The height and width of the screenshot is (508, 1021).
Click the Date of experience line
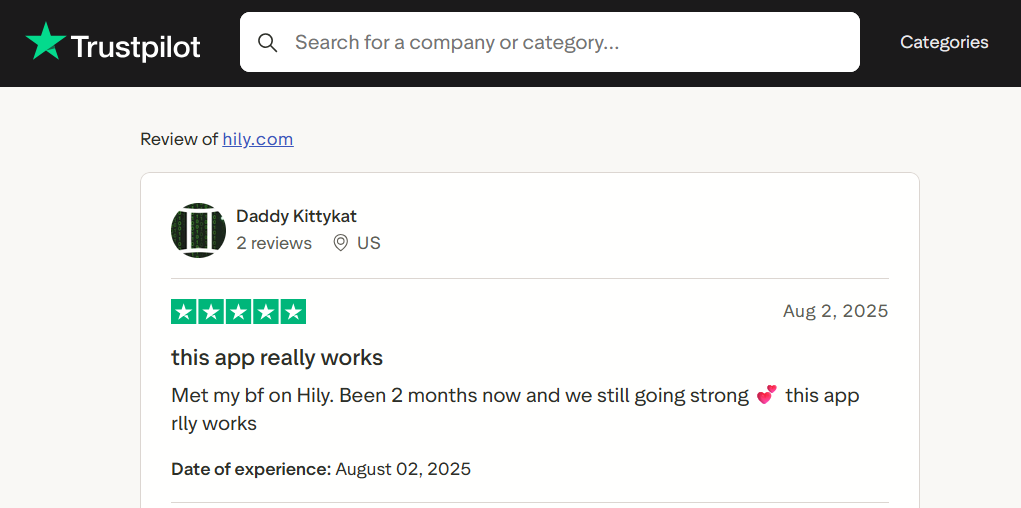click(321, 469)
